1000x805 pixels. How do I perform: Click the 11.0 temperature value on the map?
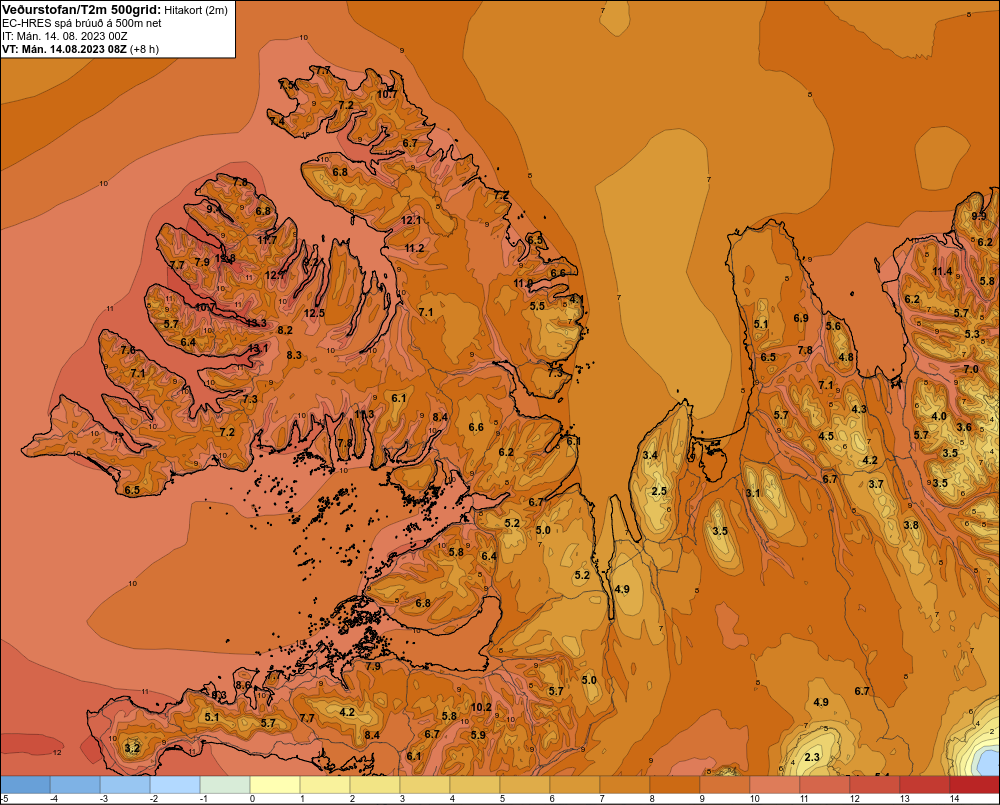(x=523, y=283)
